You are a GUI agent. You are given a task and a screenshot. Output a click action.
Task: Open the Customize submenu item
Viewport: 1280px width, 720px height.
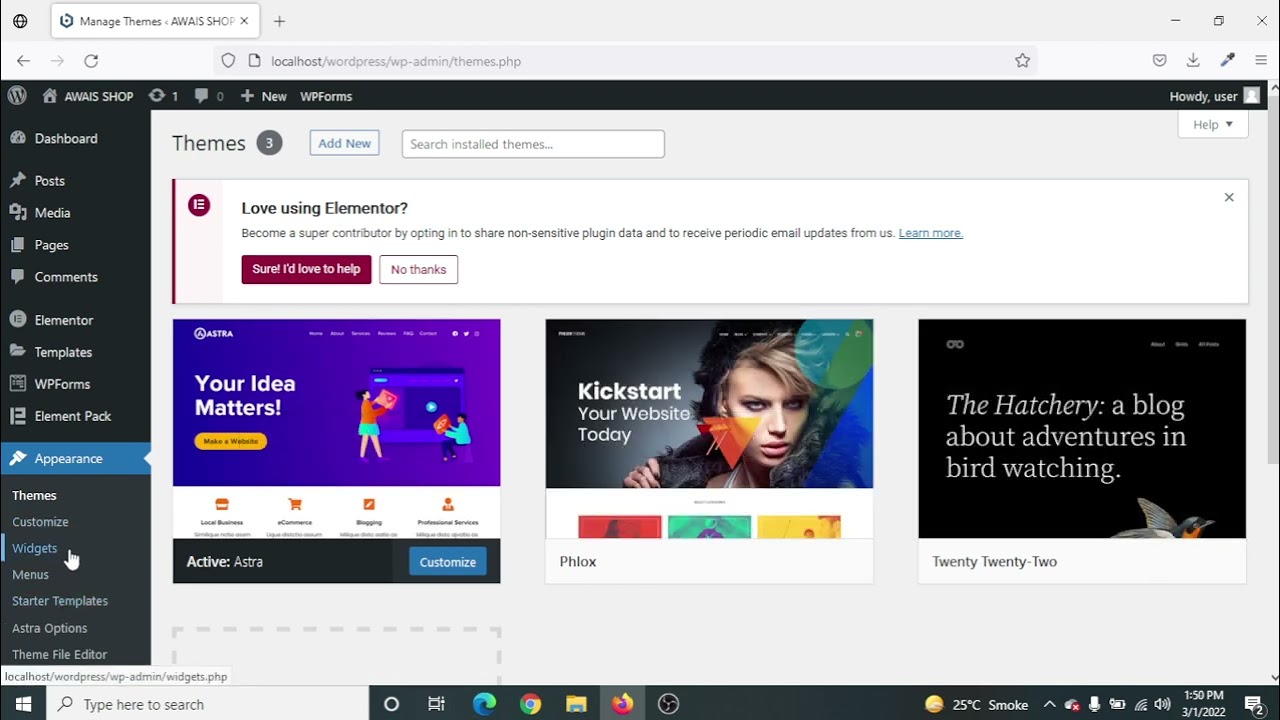(40, 522)
